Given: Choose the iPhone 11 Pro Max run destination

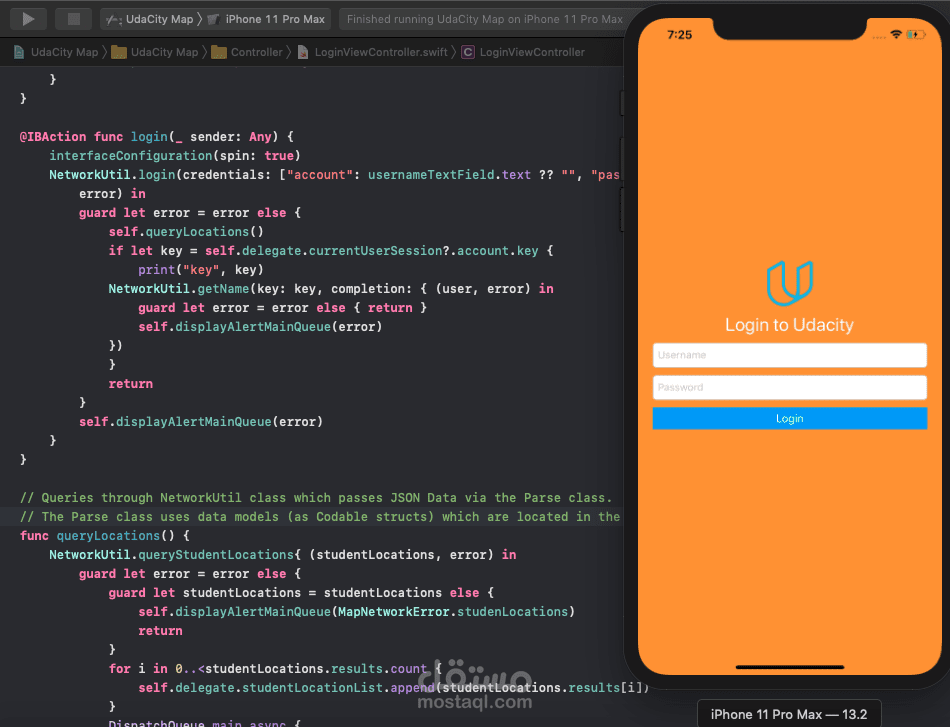Looking at the screenshot, I should (x=266, y=19).
